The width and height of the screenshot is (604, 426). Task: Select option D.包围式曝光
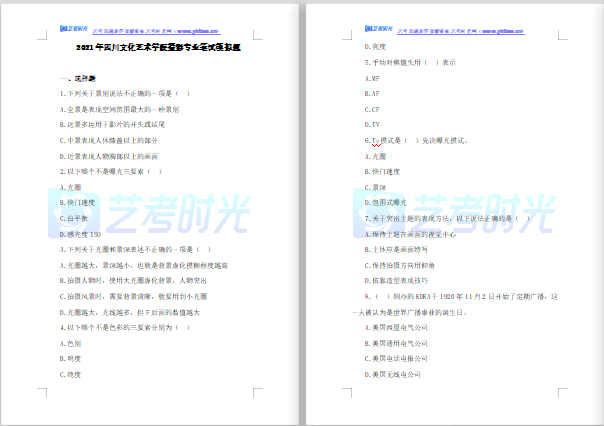pos(386,202)
